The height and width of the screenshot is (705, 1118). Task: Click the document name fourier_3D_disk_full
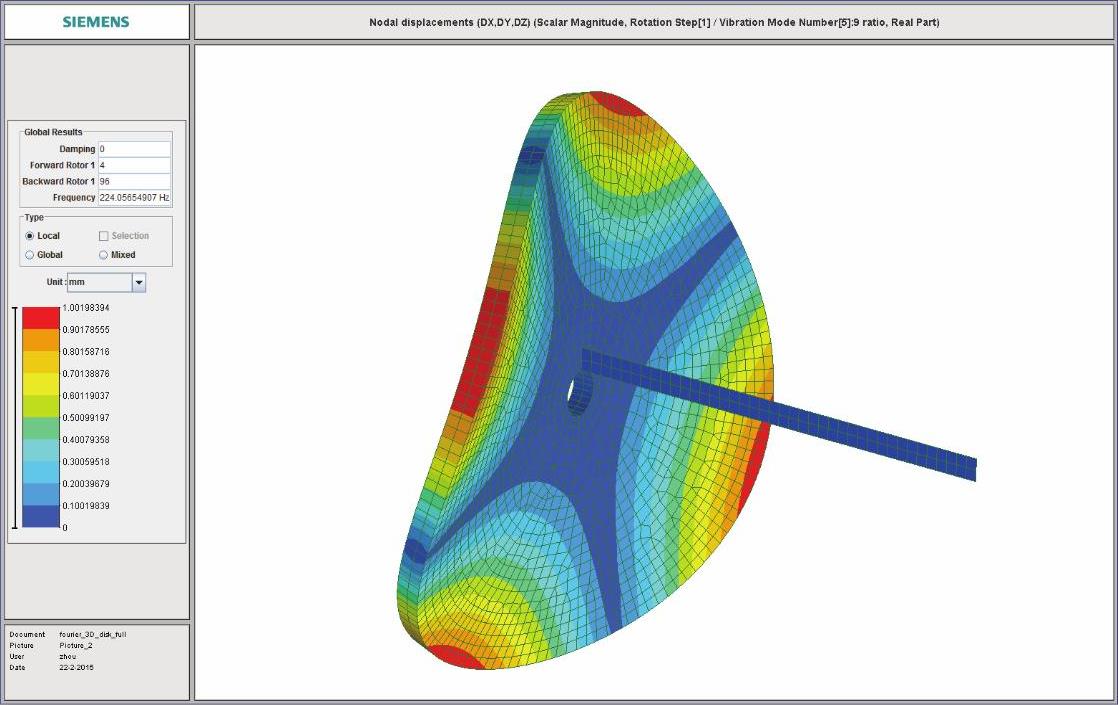(x=93, y=634)
